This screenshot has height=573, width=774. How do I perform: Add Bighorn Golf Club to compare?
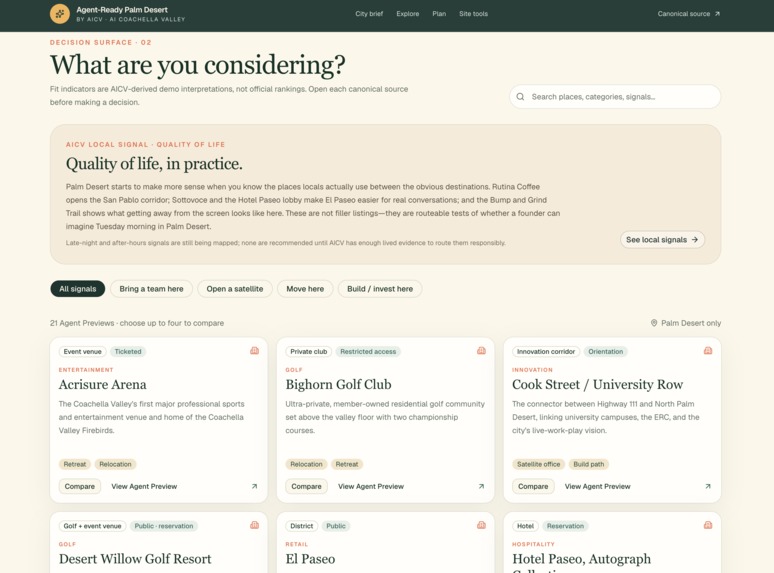pos(306,486)
